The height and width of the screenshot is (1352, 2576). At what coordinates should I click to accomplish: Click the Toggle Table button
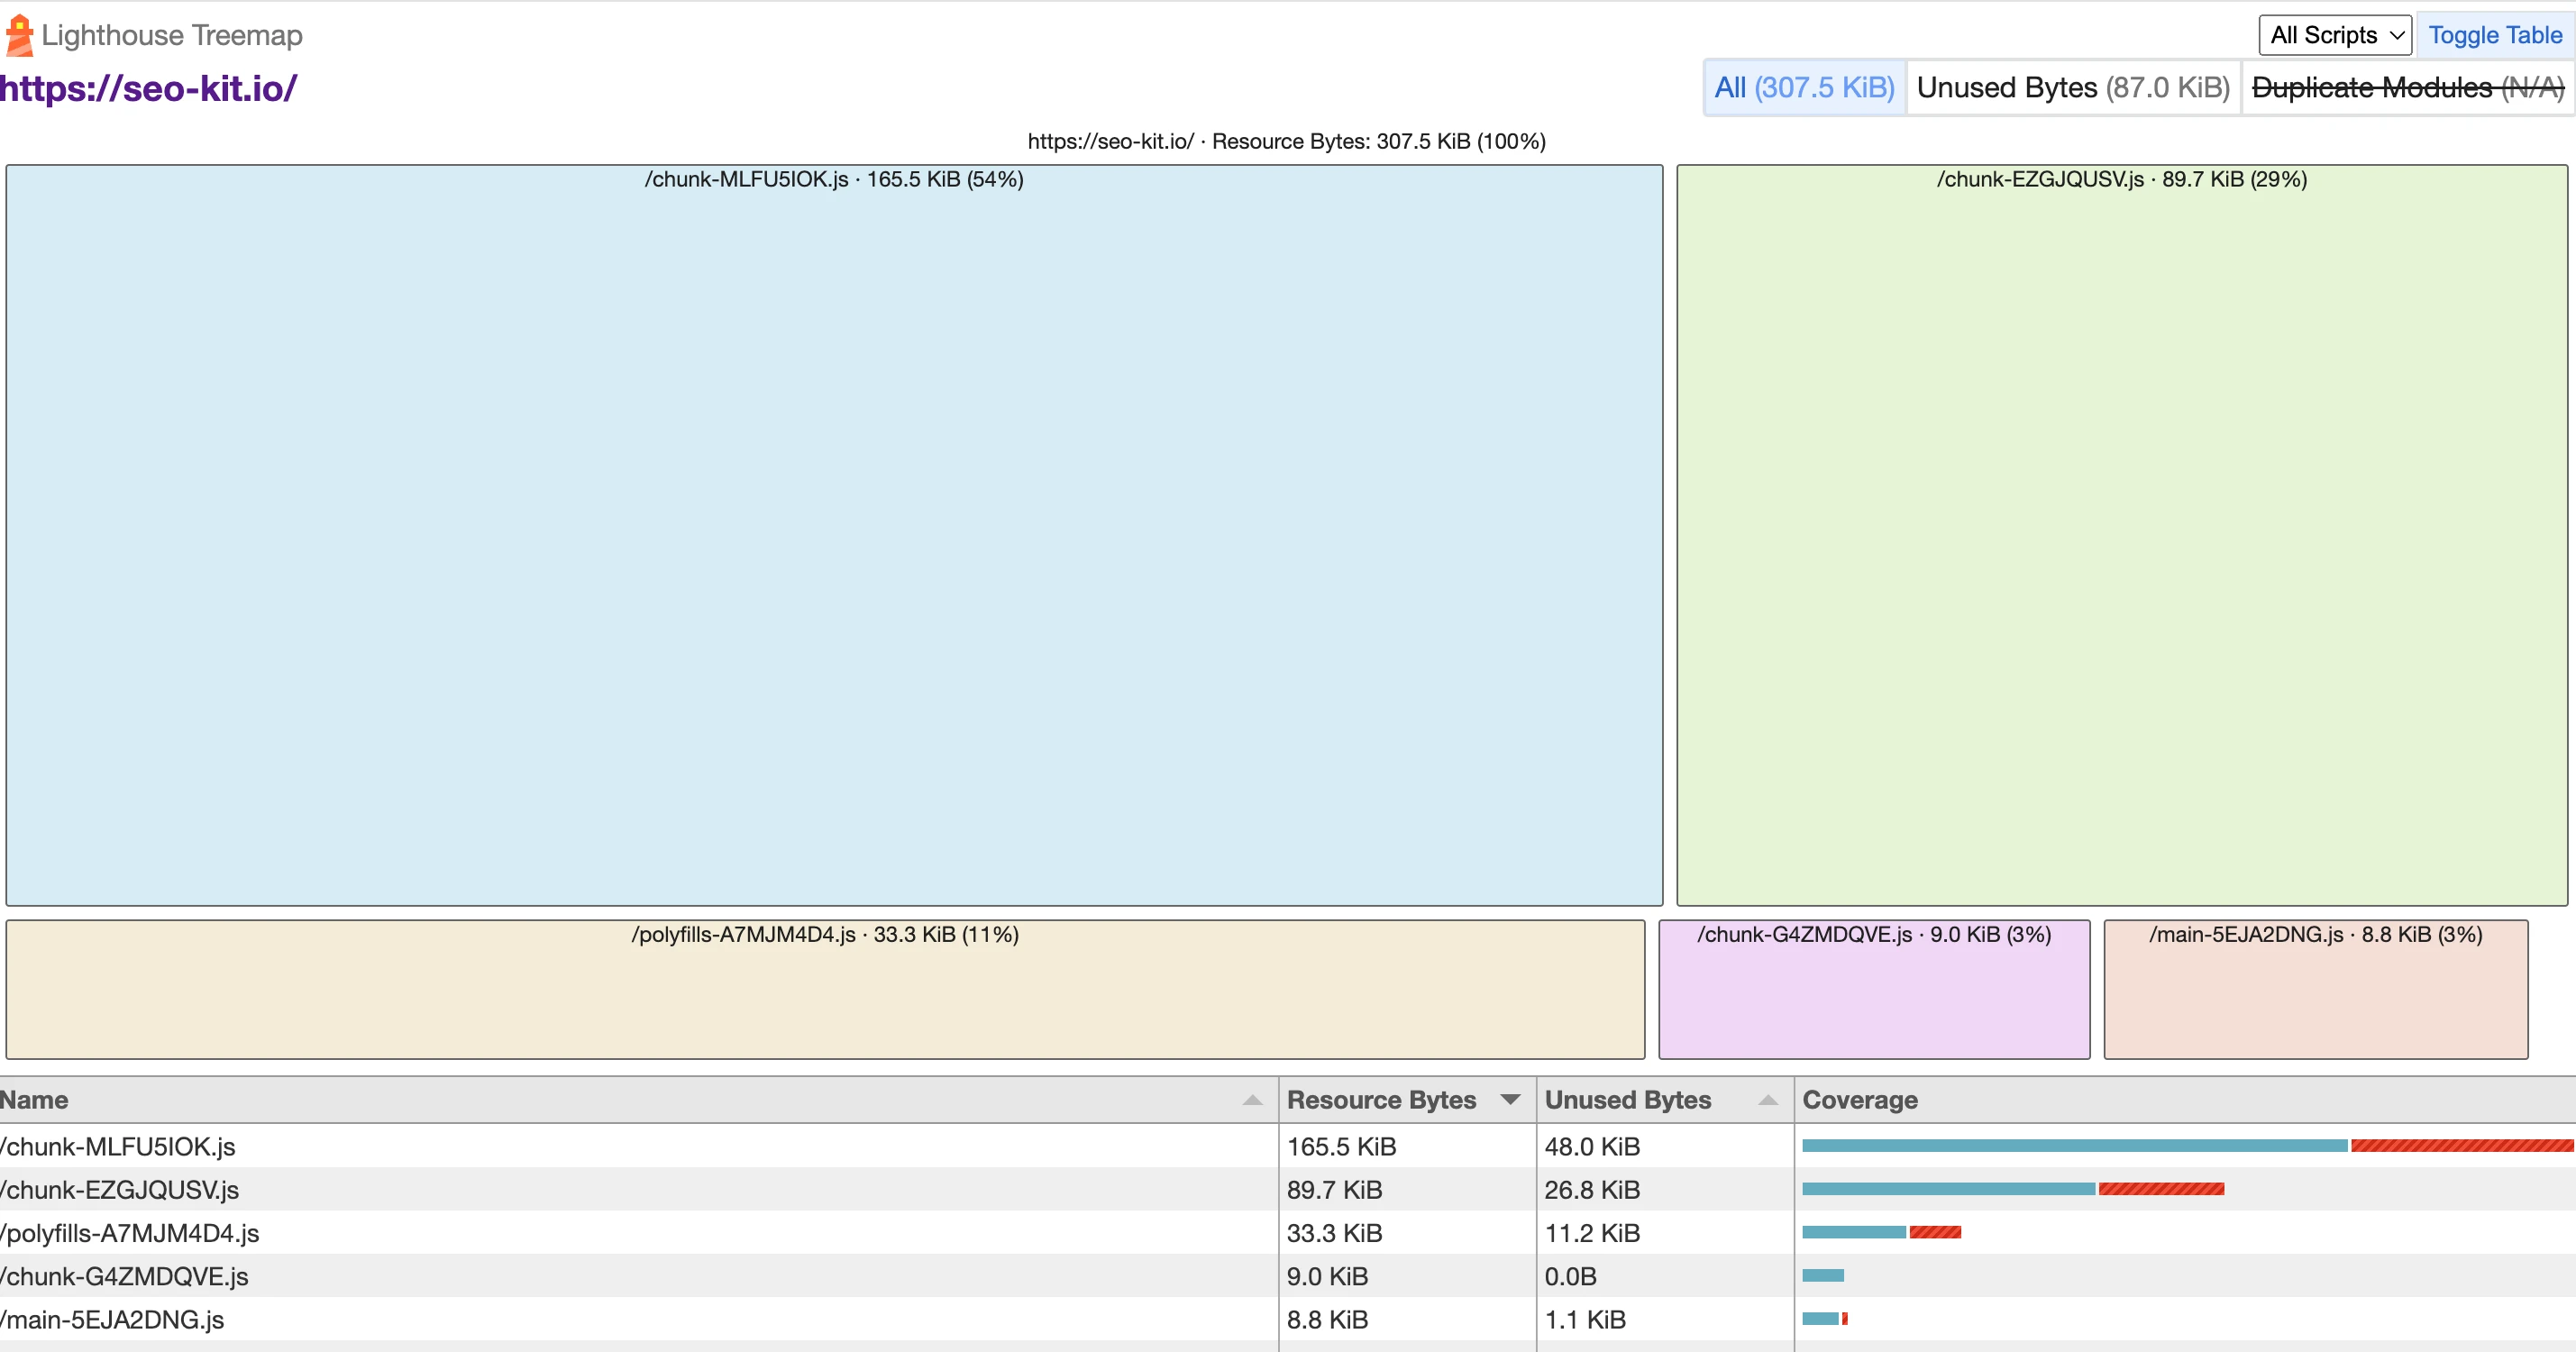2495,35
